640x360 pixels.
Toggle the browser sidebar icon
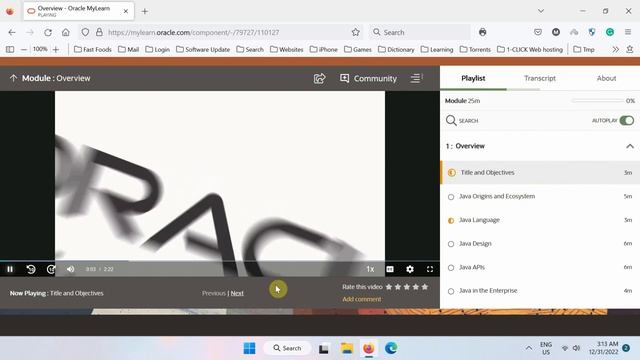pyautogui.click(x=10, y=49)
